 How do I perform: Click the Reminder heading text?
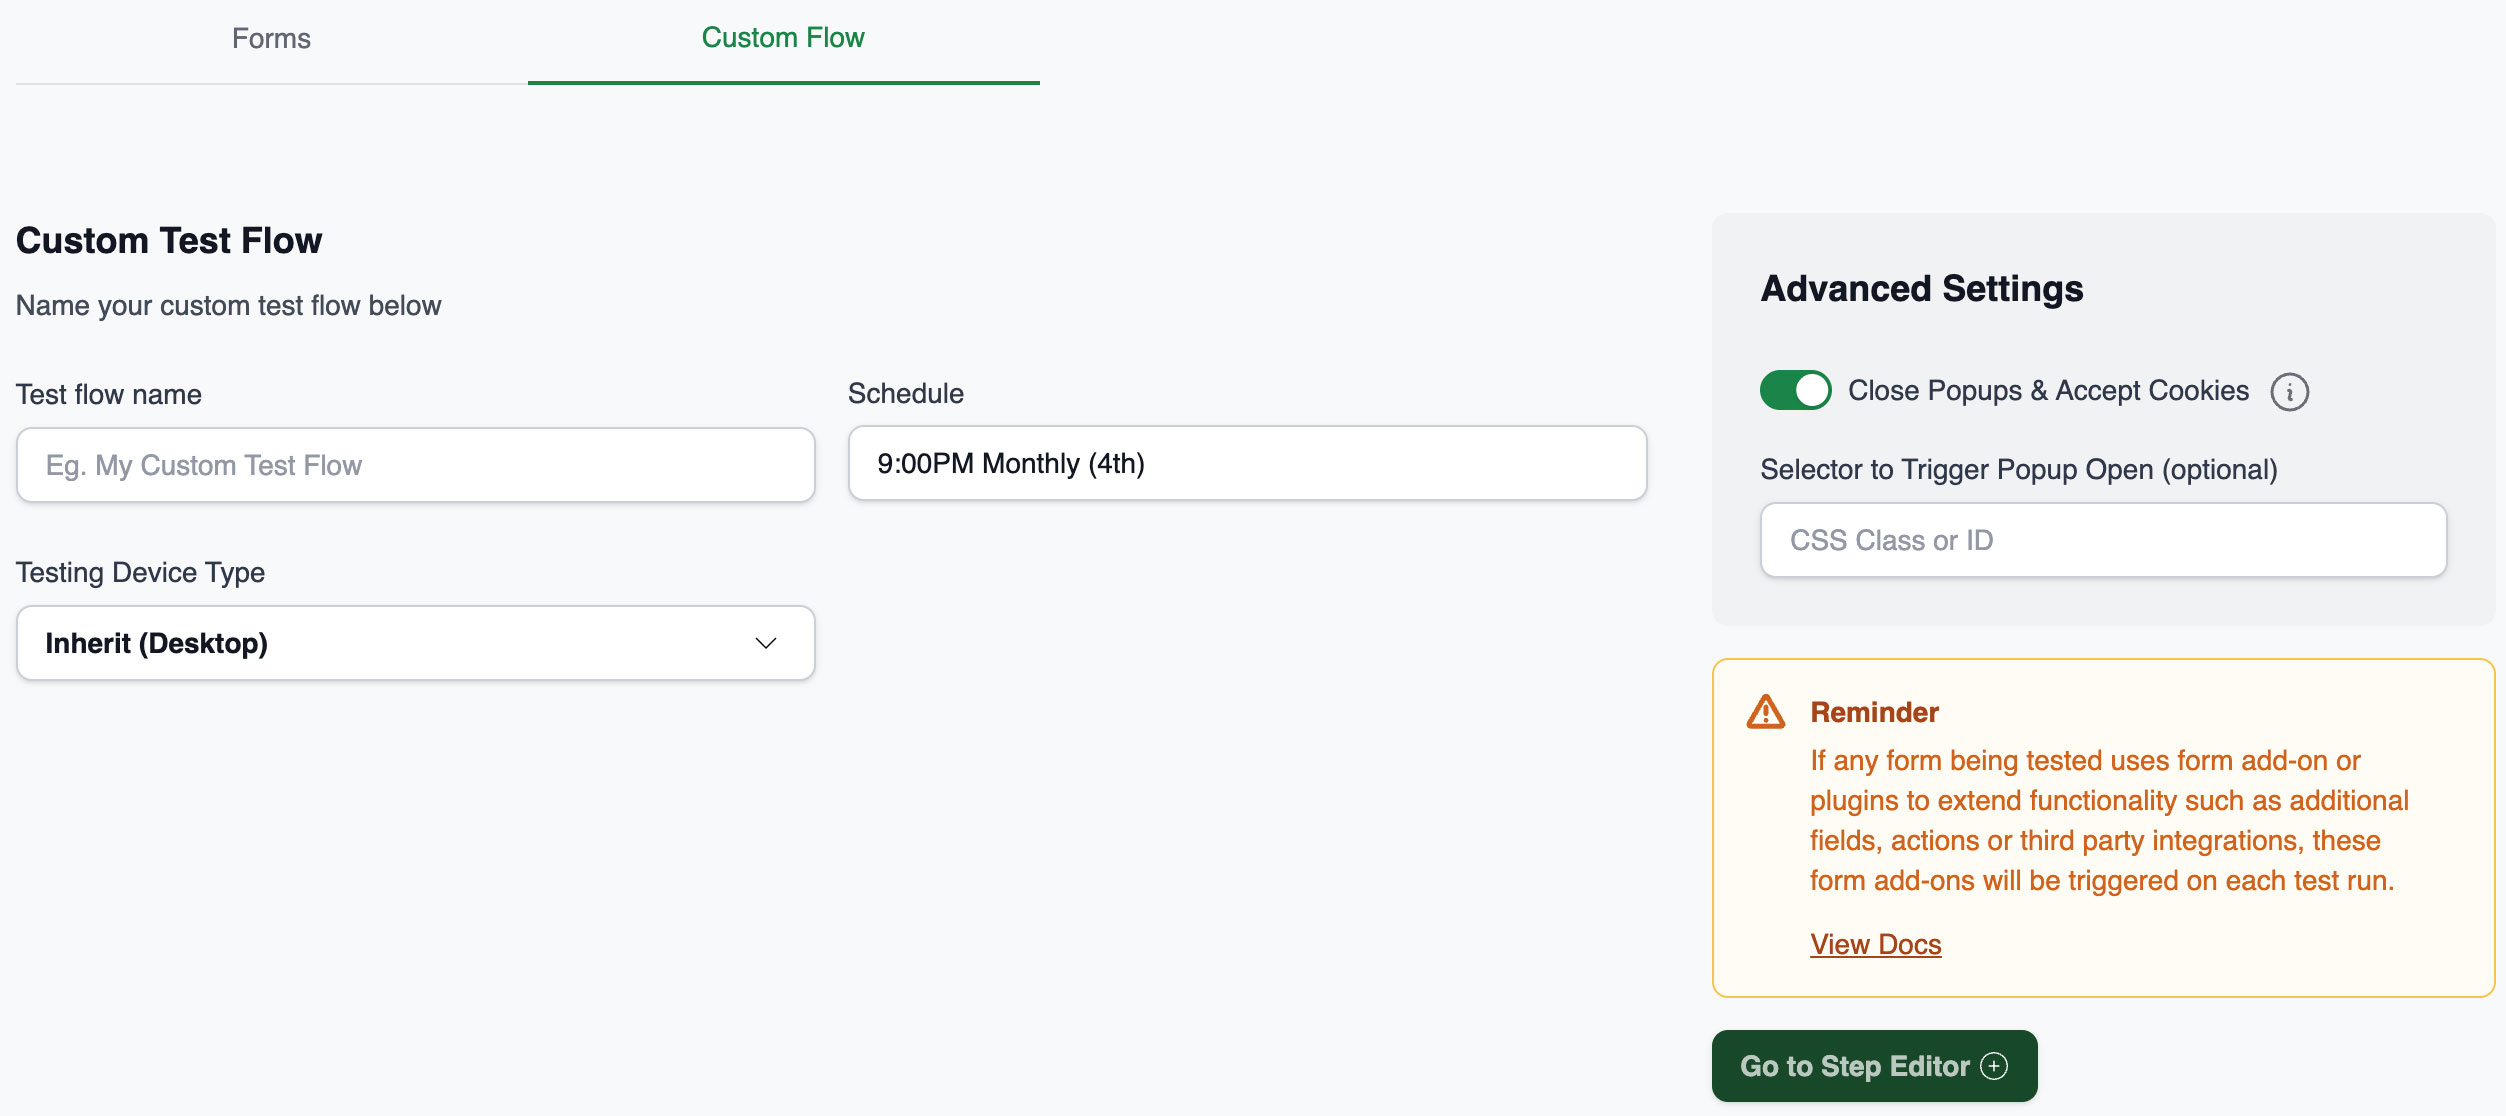pyautogui.click(x=1874, y=712)
